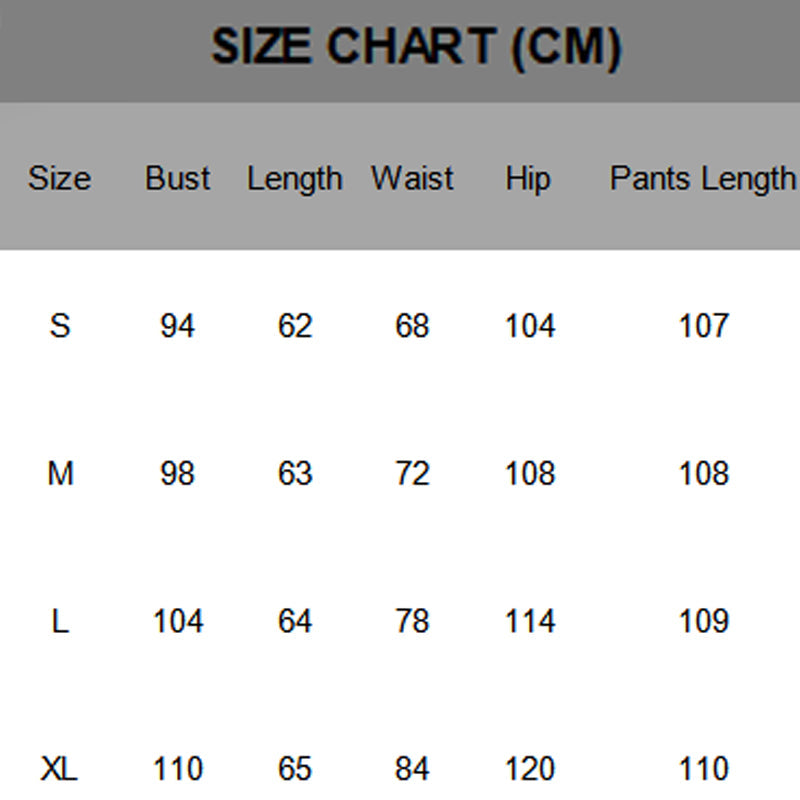Click the Bust column header
The height and width of the screenshot is (800, 800).
(x=177, y=179)
